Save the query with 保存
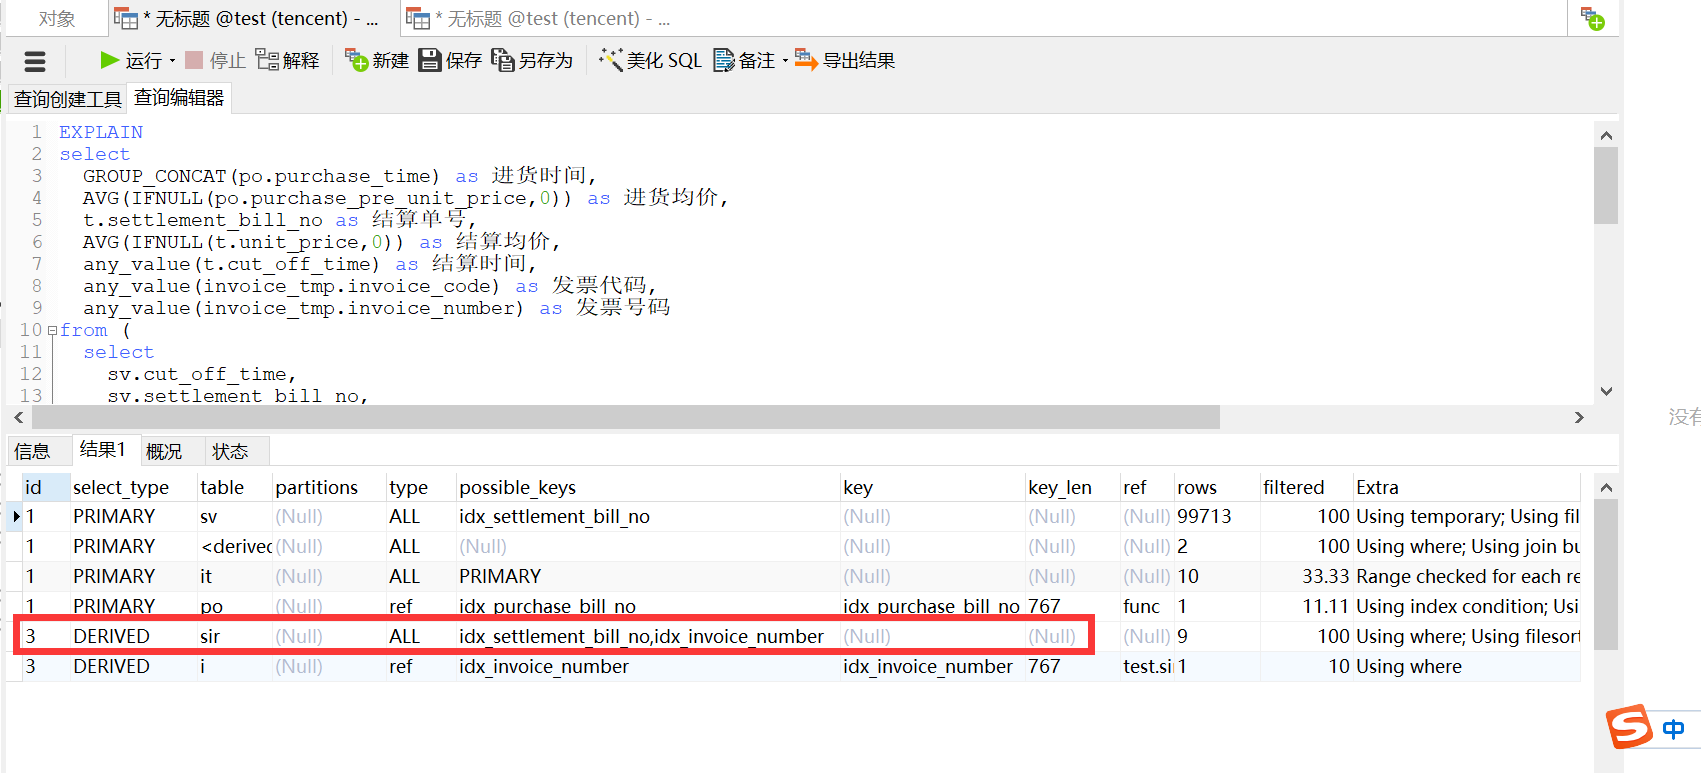This screenshot has height=773, width=1701. coord(450,61)
